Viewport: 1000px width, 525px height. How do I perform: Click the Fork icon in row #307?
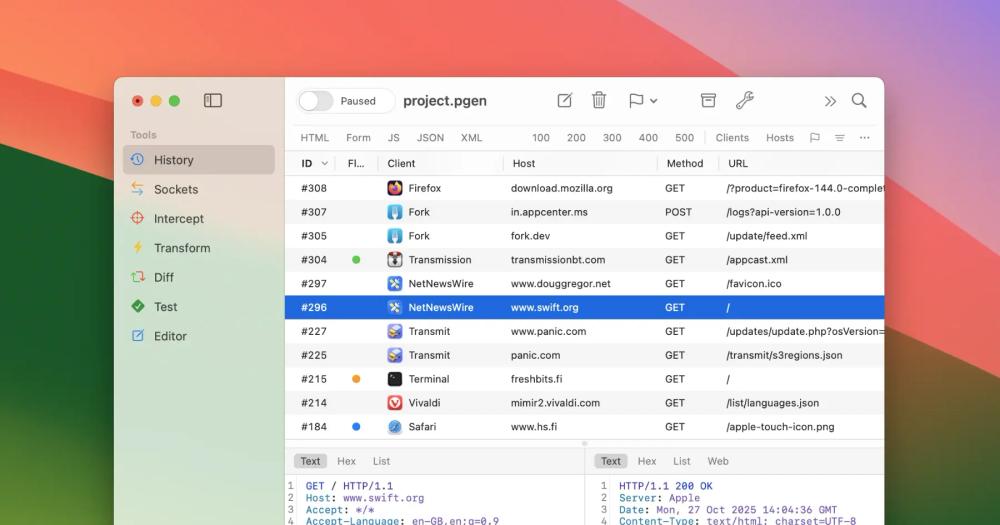pyautogui.click(x=395, y=212)
